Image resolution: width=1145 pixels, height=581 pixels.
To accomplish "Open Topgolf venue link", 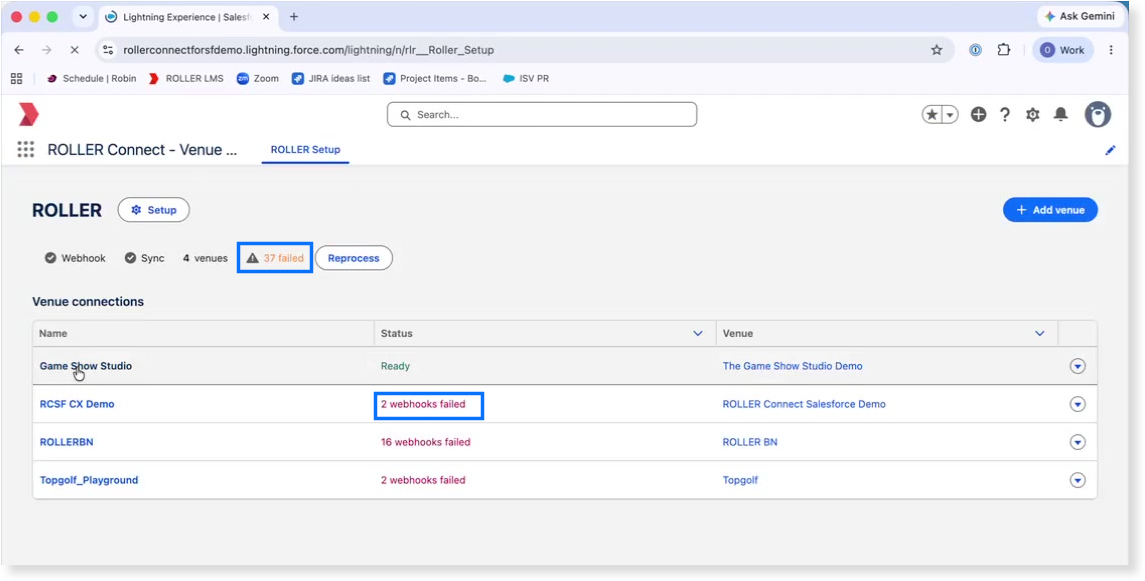I will 740,480.
